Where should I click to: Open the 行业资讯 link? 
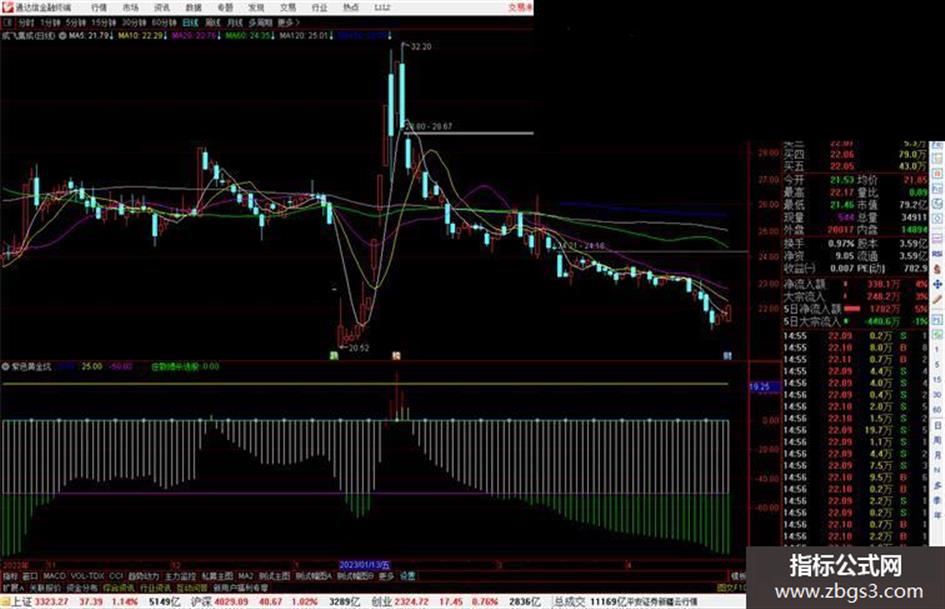(155, 587)
